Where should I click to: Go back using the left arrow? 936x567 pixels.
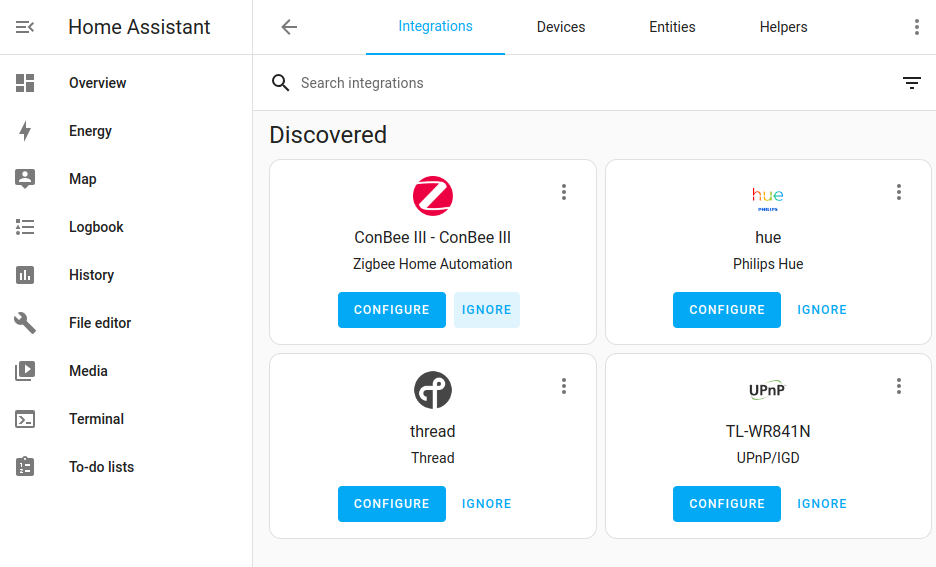[289, 27]
